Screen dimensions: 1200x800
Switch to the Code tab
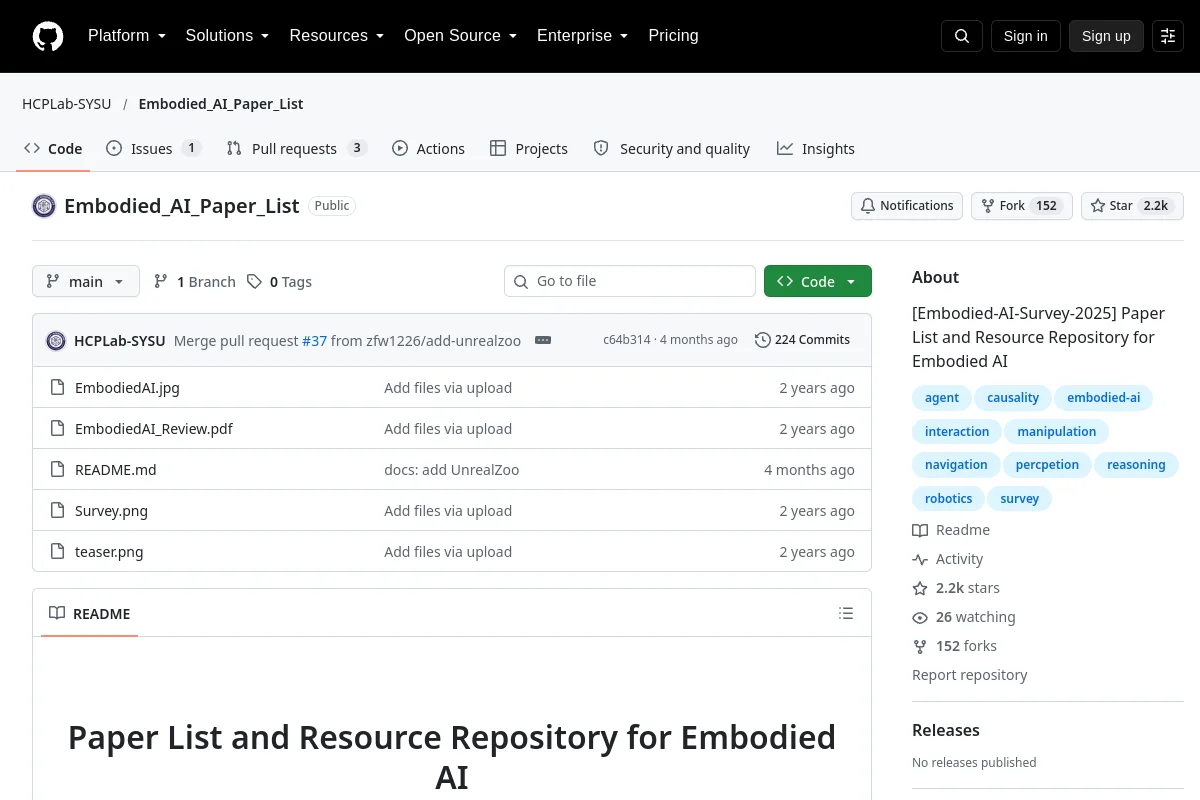click(x=53, y=149)
